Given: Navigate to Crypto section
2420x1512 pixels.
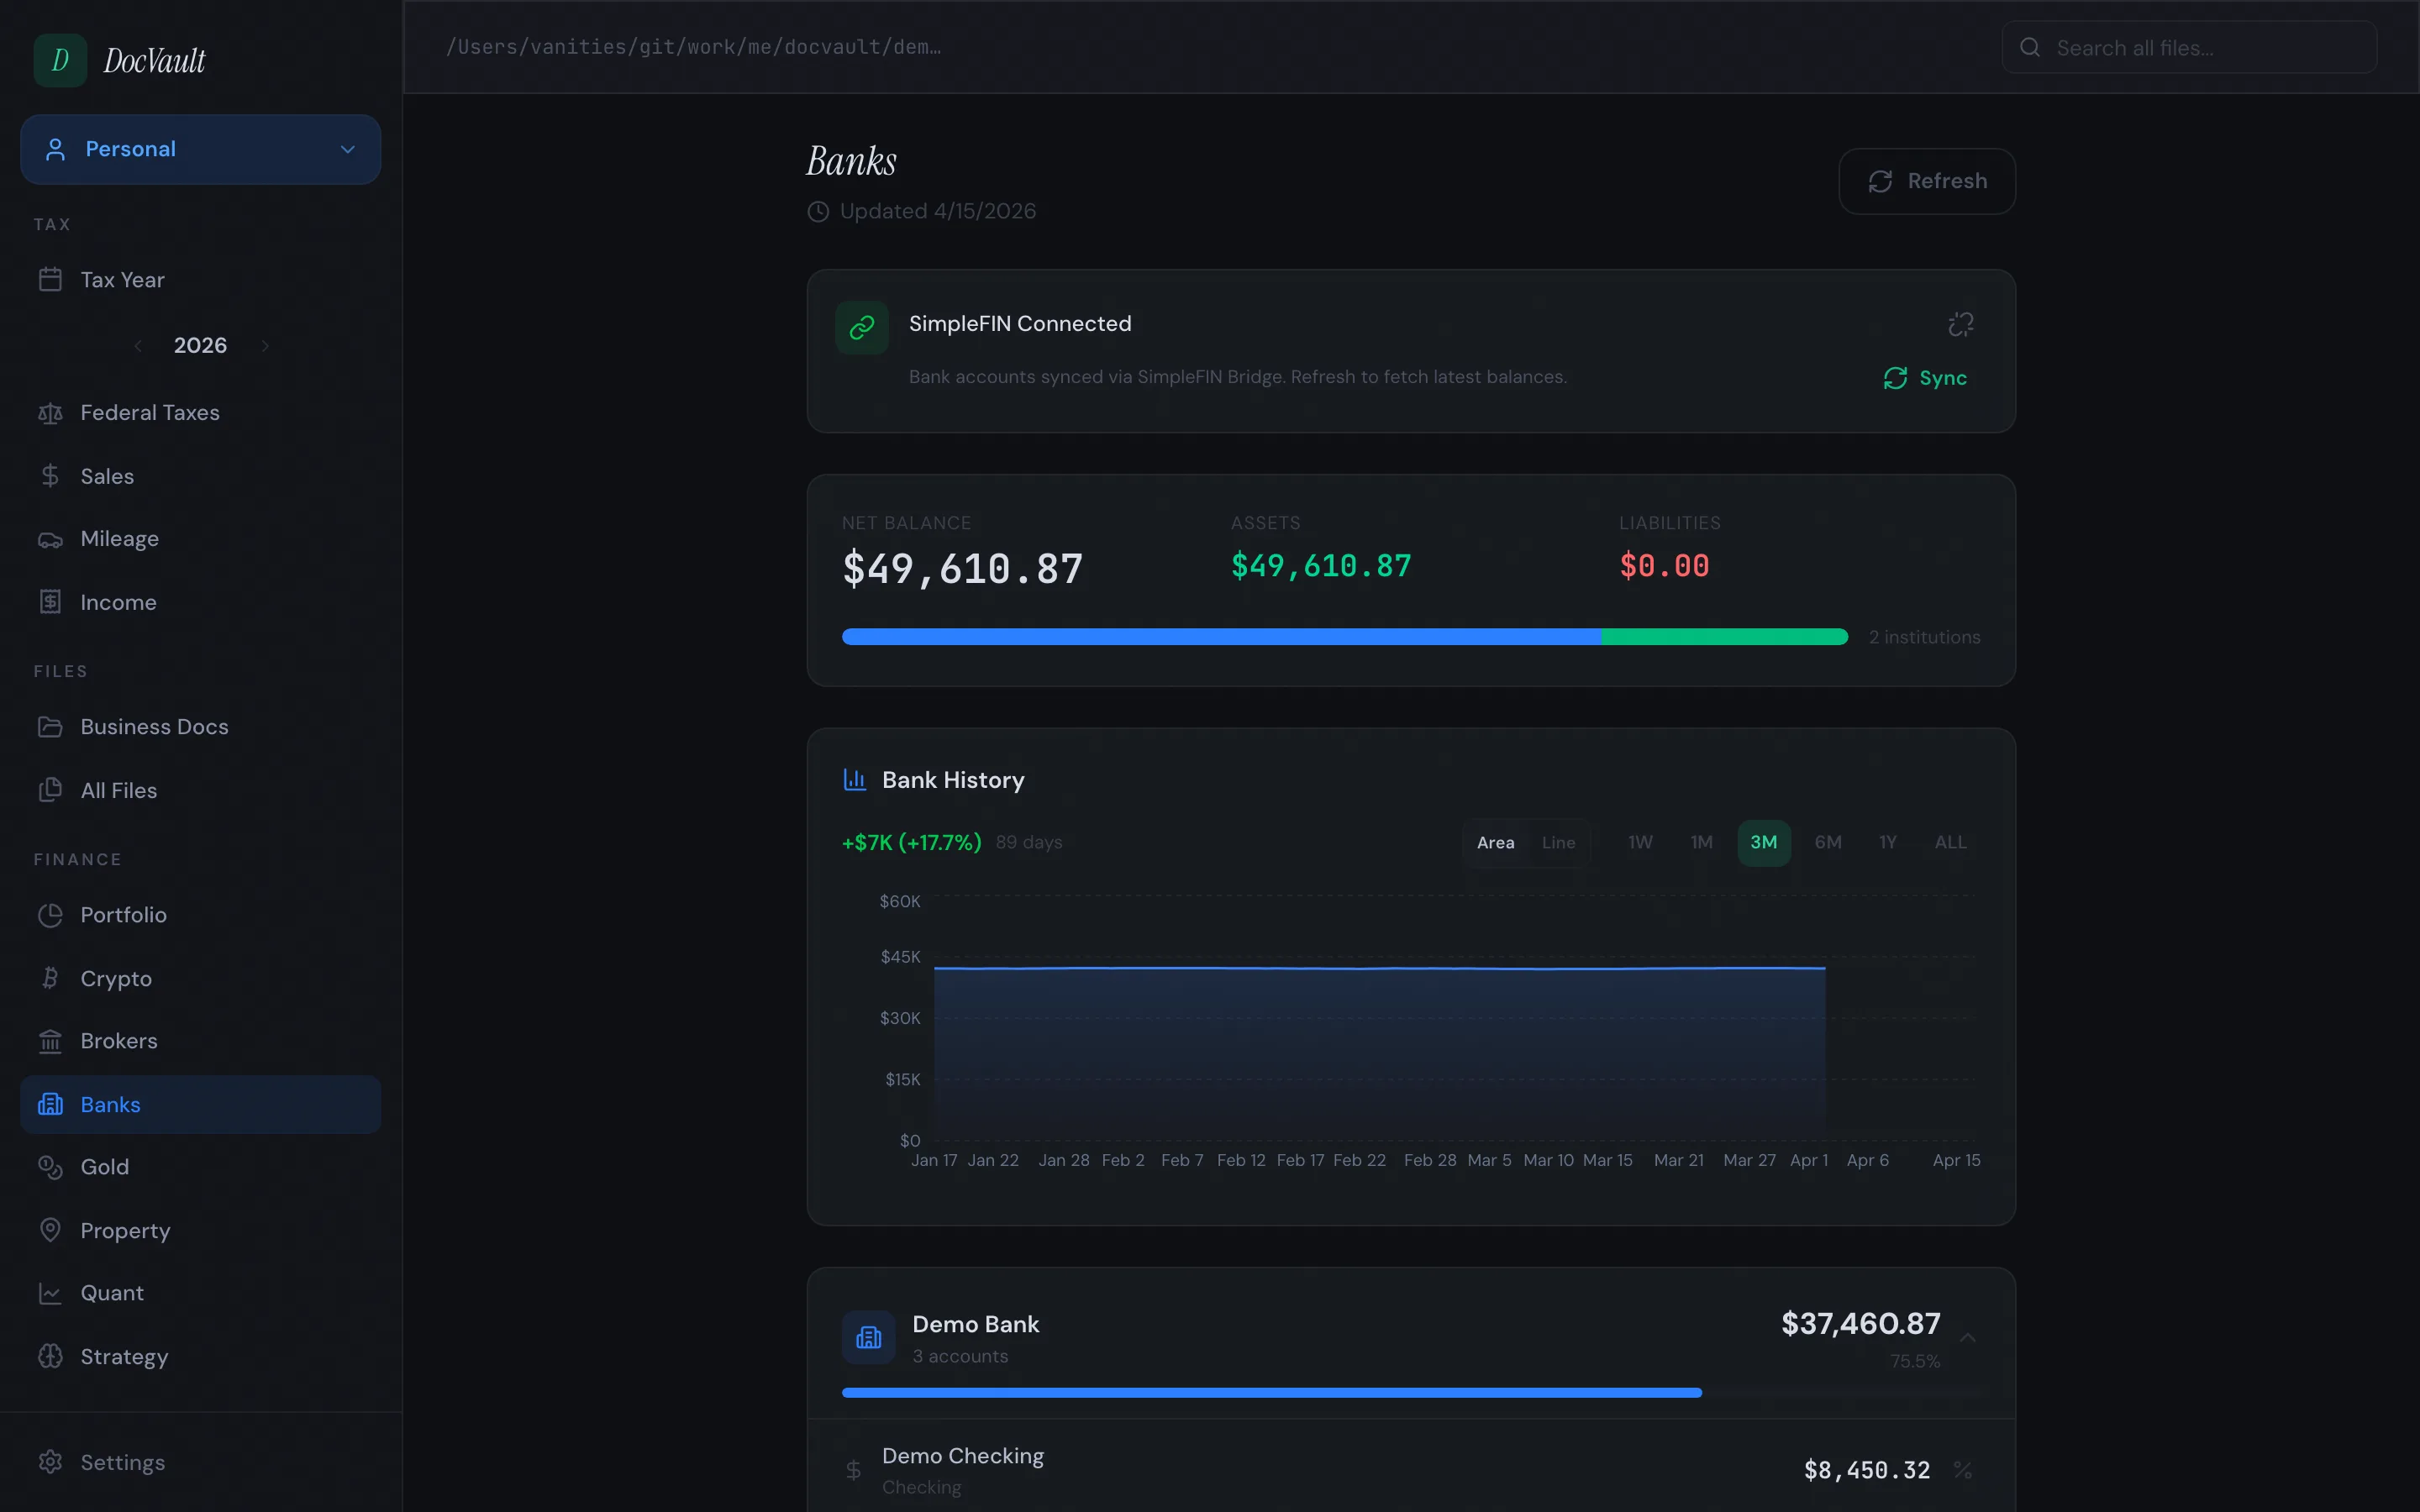Looking at the screenshot, I should 200,978.
